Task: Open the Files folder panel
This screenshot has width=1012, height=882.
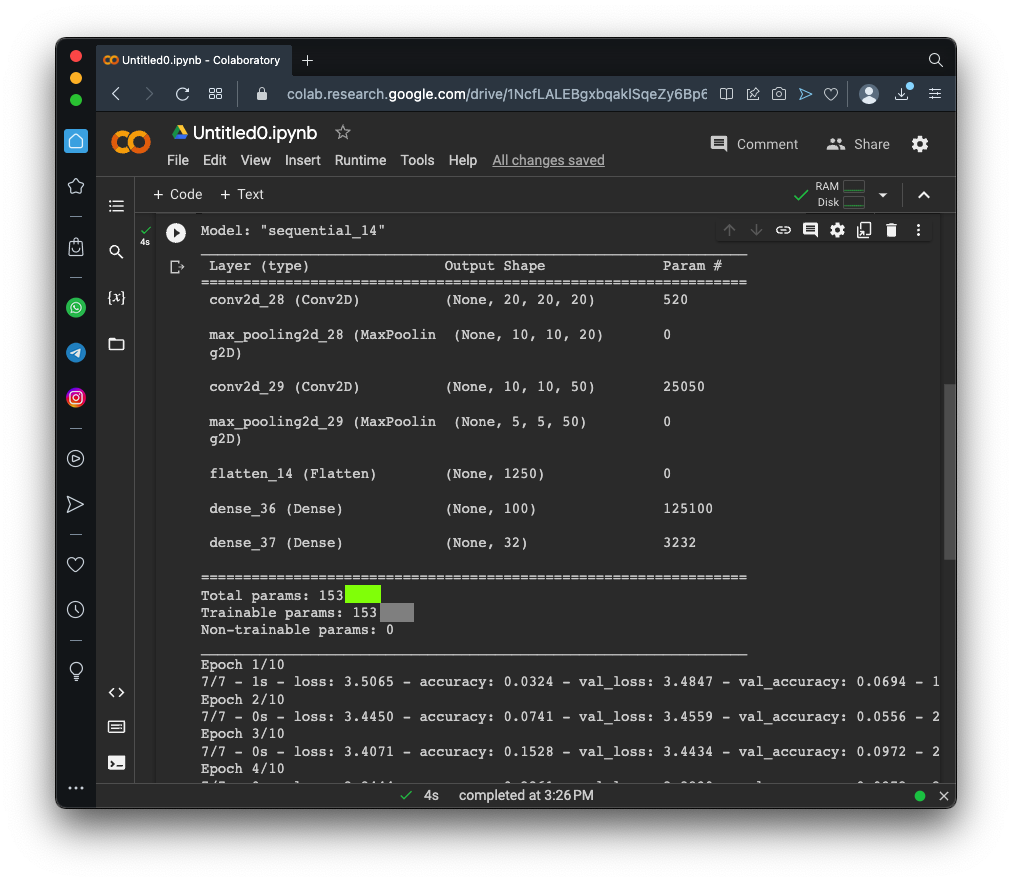Action: click(116, 344)
